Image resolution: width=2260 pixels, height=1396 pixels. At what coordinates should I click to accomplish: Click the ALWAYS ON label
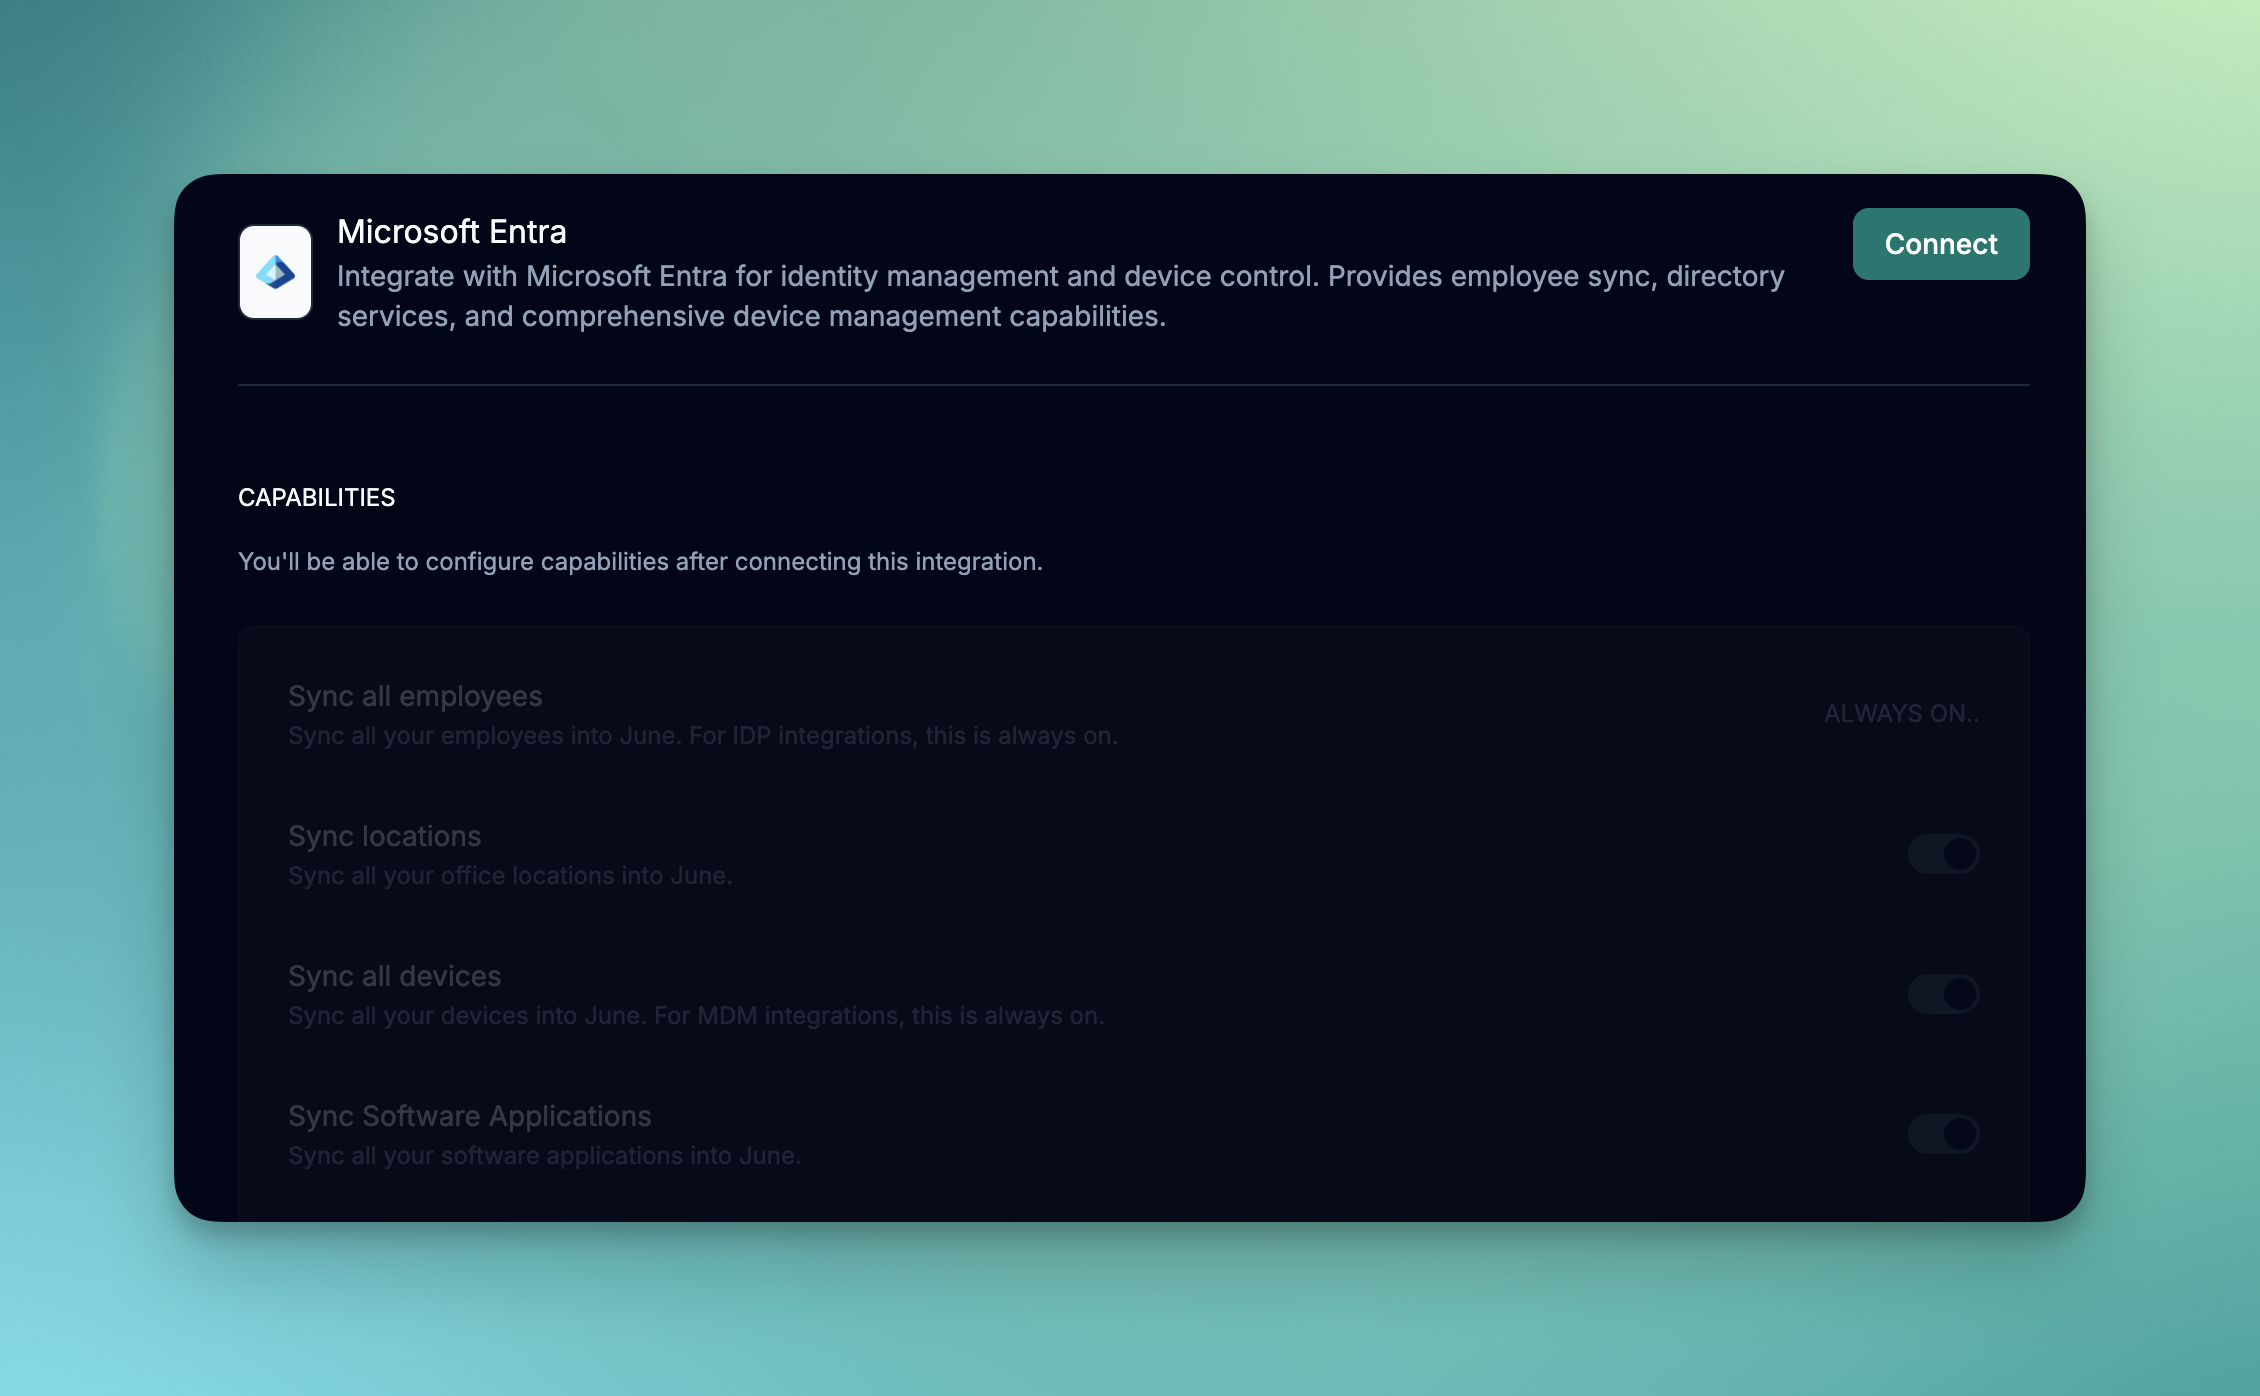[x=1900, y=714]
